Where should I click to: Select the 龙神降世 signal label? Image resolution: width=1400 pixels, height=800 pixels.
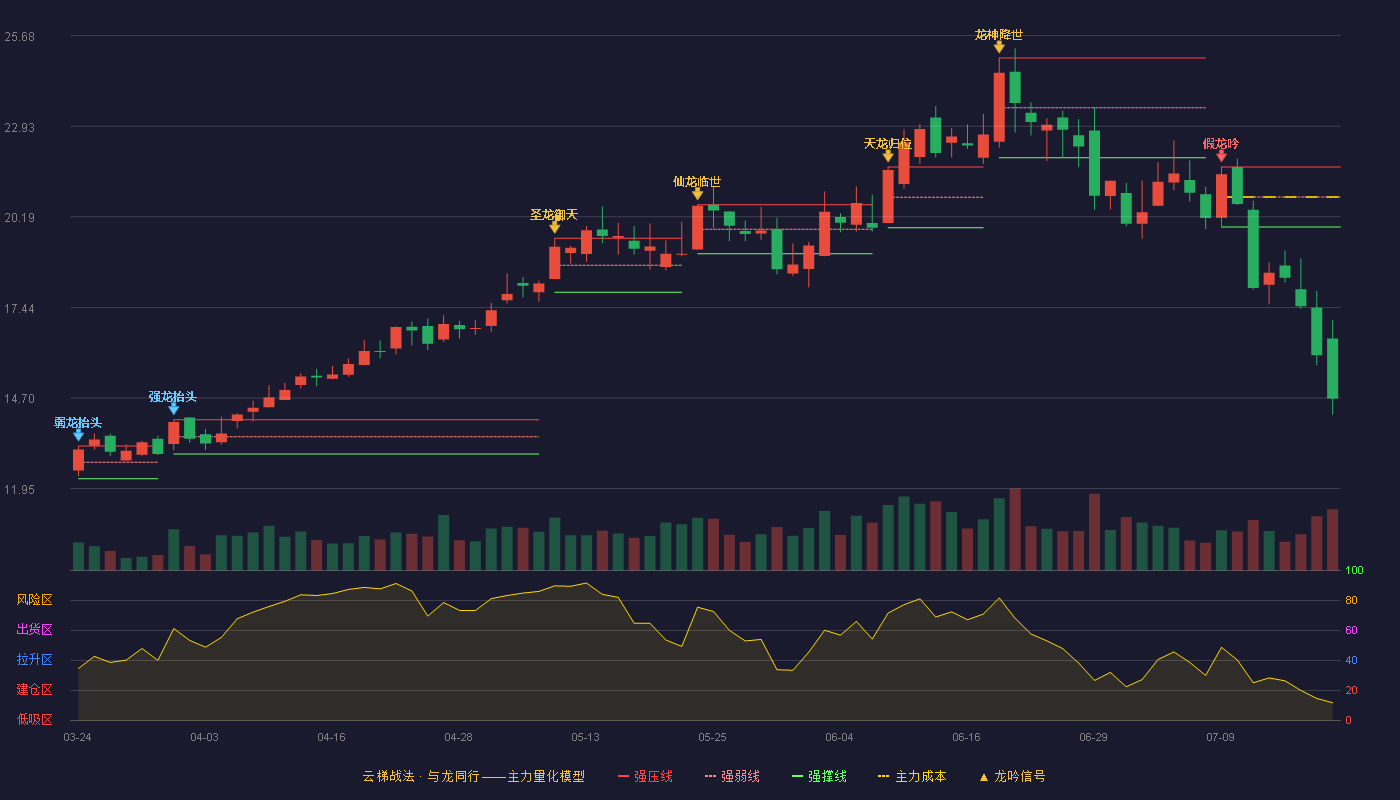coord(999,35)
